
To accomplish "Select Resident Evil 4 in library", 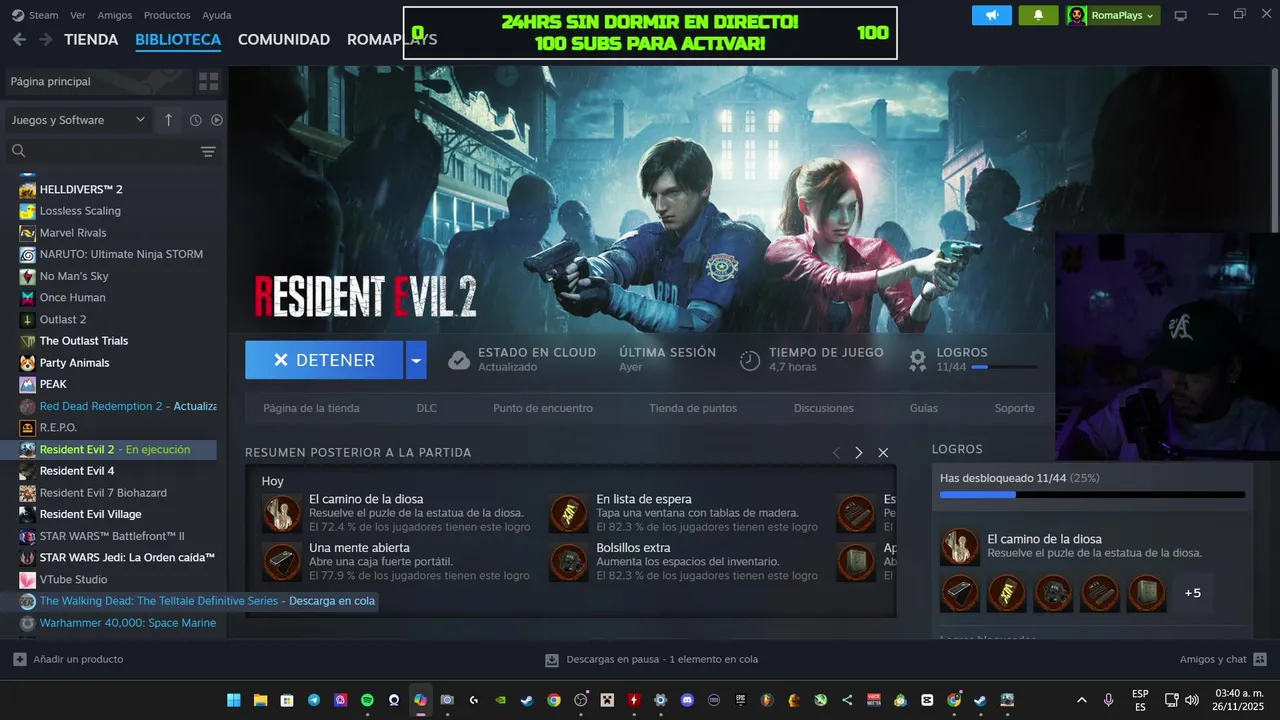I will (x=77, y=471).
